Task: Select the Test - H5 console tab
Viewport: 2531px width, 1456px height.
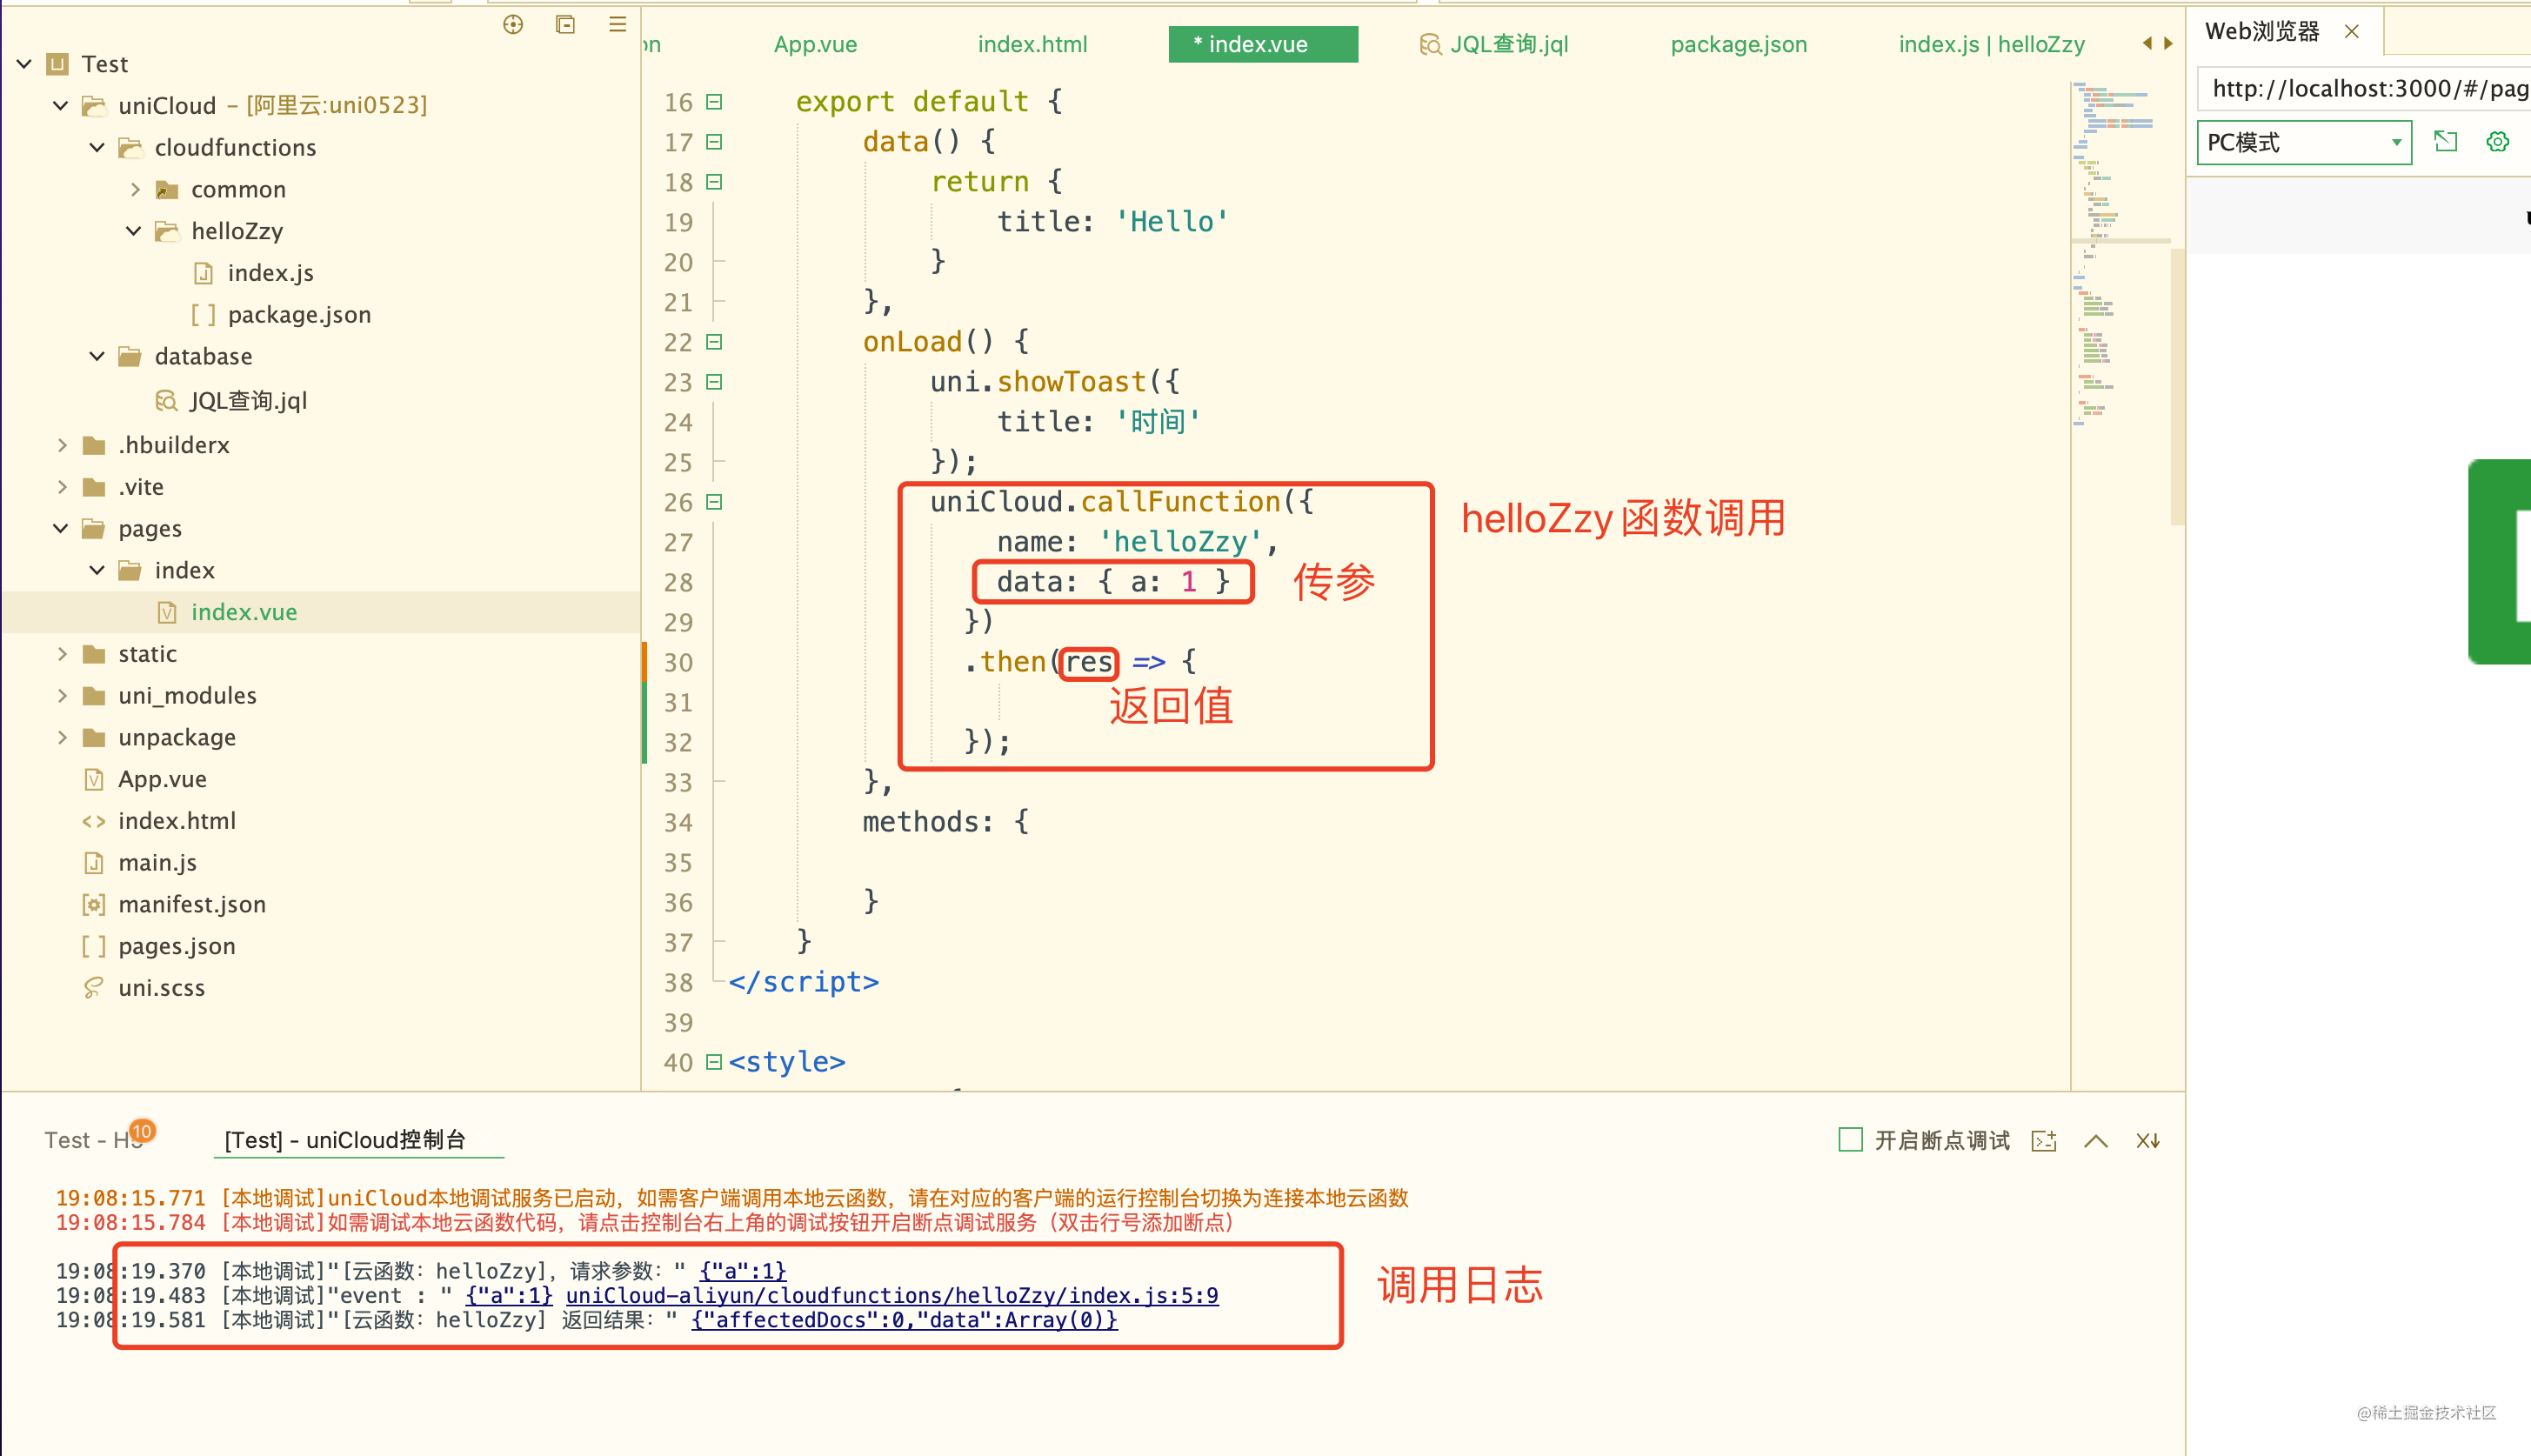Action: tap(96, 1140)
